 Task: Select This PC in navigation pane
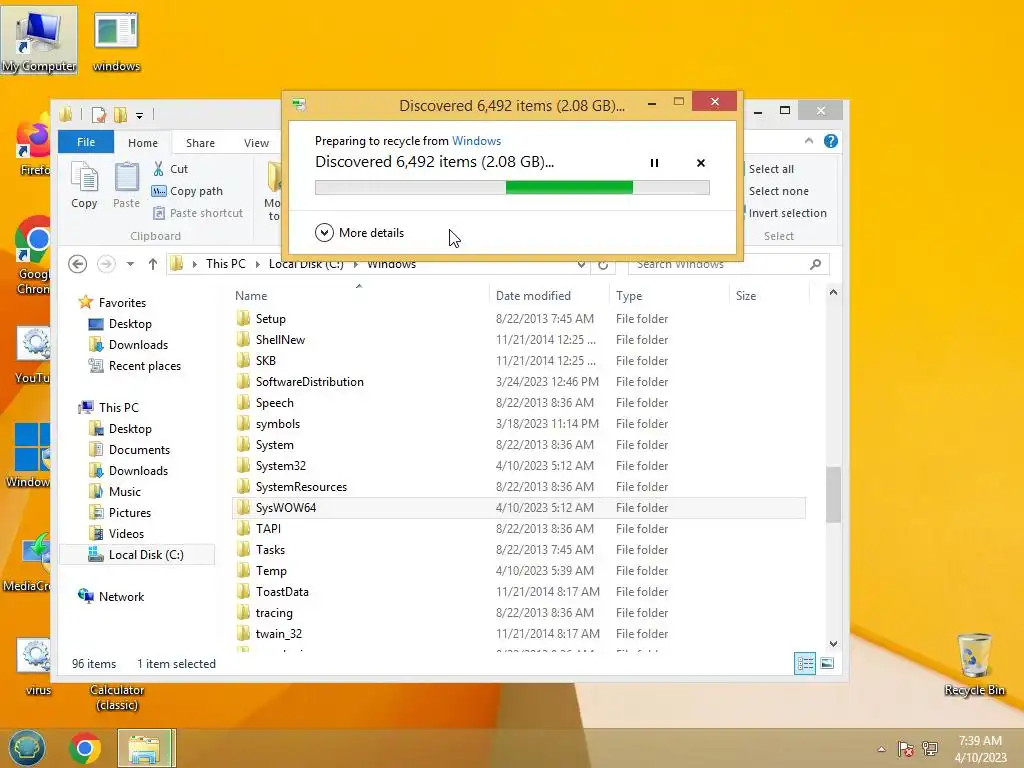(x=108, y=408)
